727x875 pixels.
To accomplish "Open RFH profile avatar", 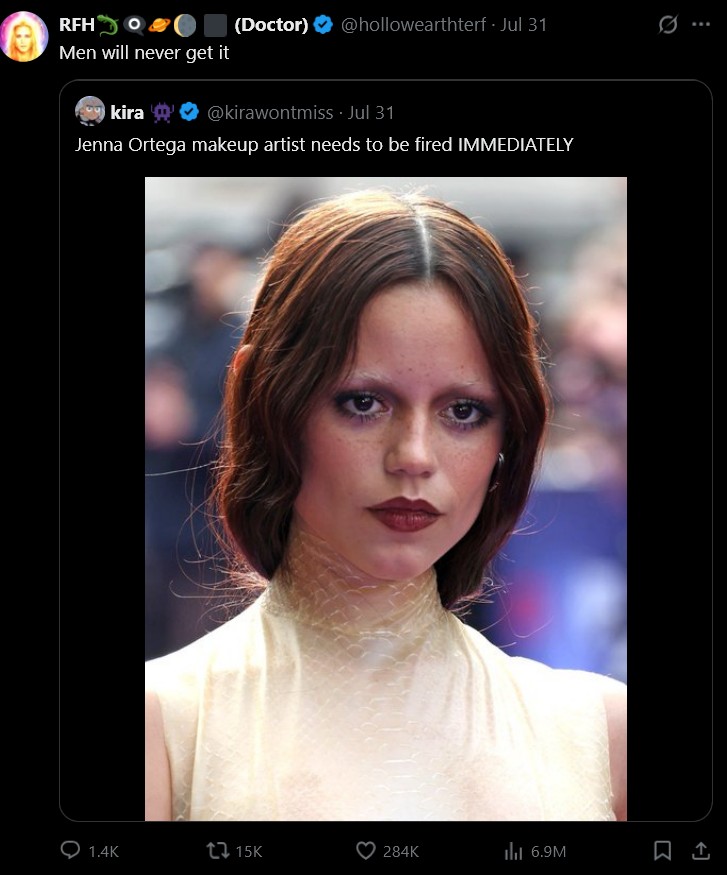I will tap(24, 36).
